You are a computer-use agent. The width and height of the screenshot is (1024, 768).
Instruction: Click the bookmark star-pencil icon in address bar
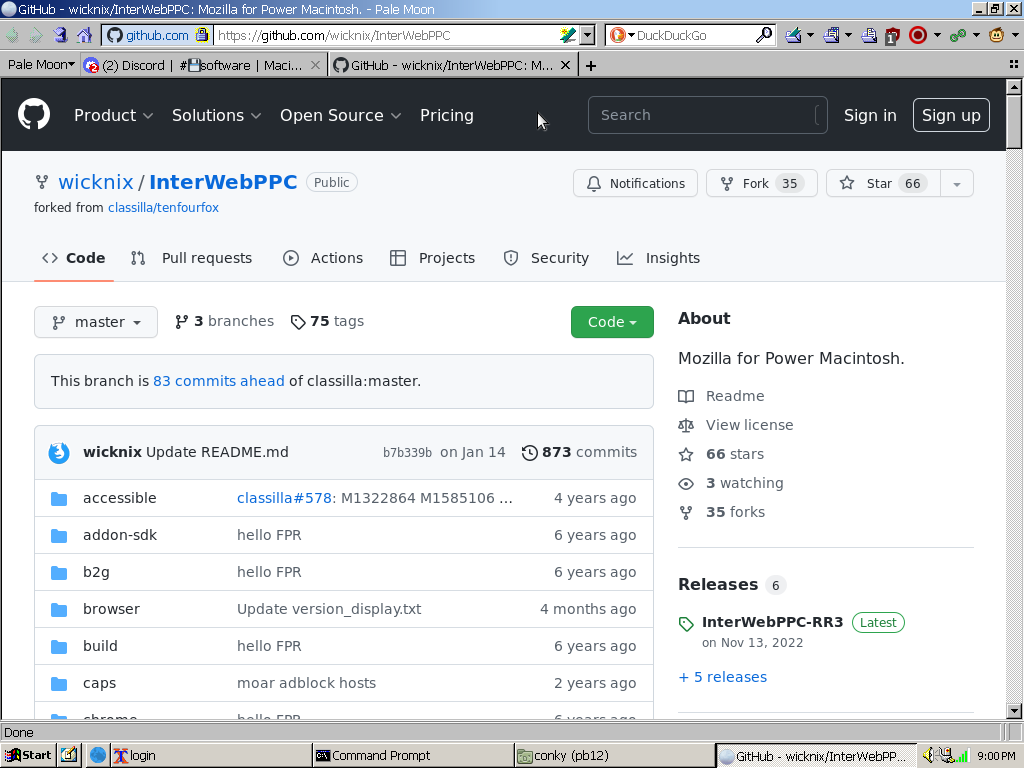click(568, 35)
